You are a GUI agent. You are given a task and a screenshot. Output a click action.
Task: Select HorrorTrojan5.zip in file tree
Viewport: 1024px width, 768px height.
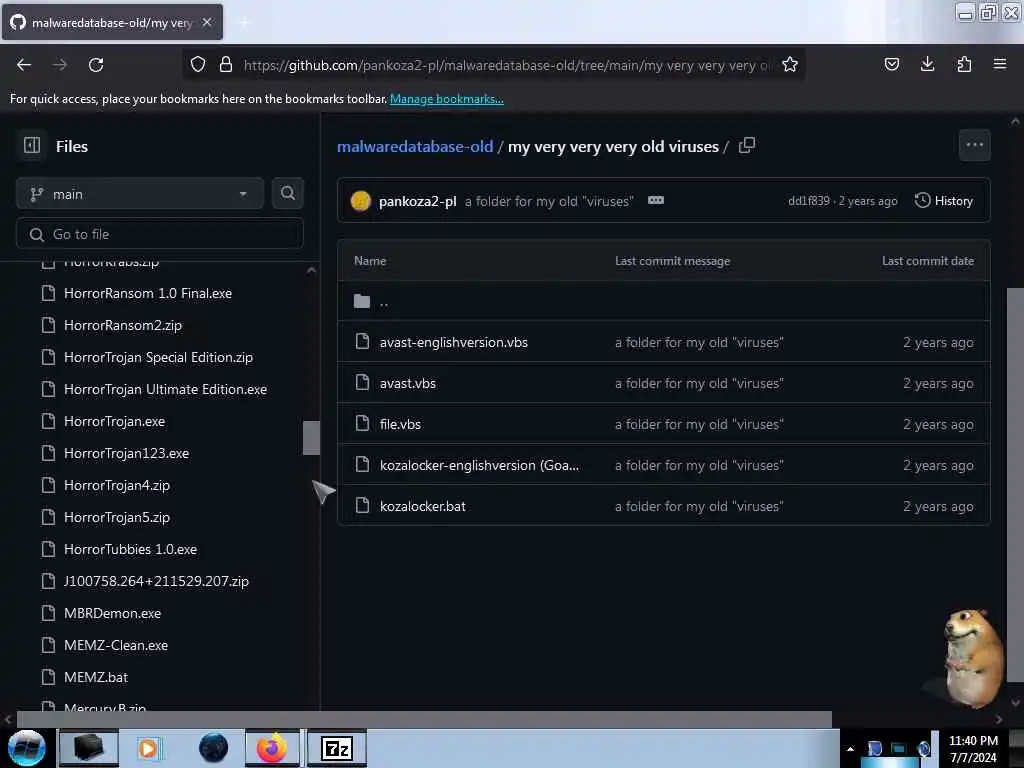[x=117, y=517]
